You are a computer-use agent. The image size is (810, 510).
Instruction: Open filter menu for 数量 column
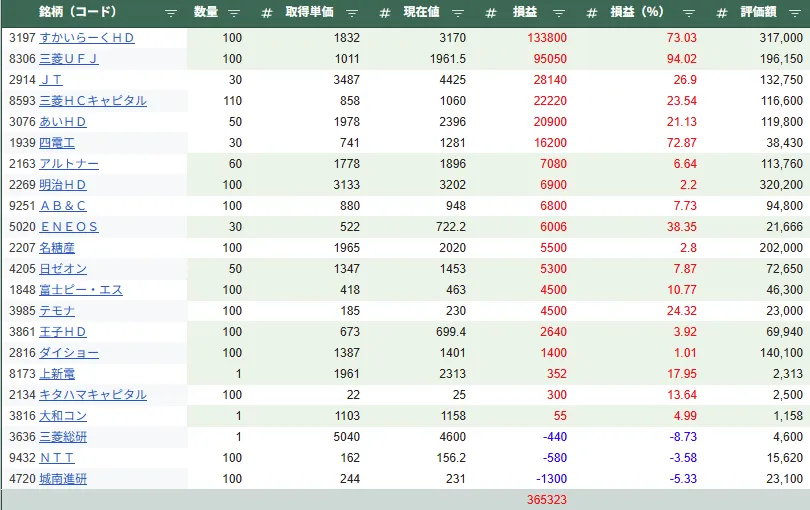coord(234,13)
